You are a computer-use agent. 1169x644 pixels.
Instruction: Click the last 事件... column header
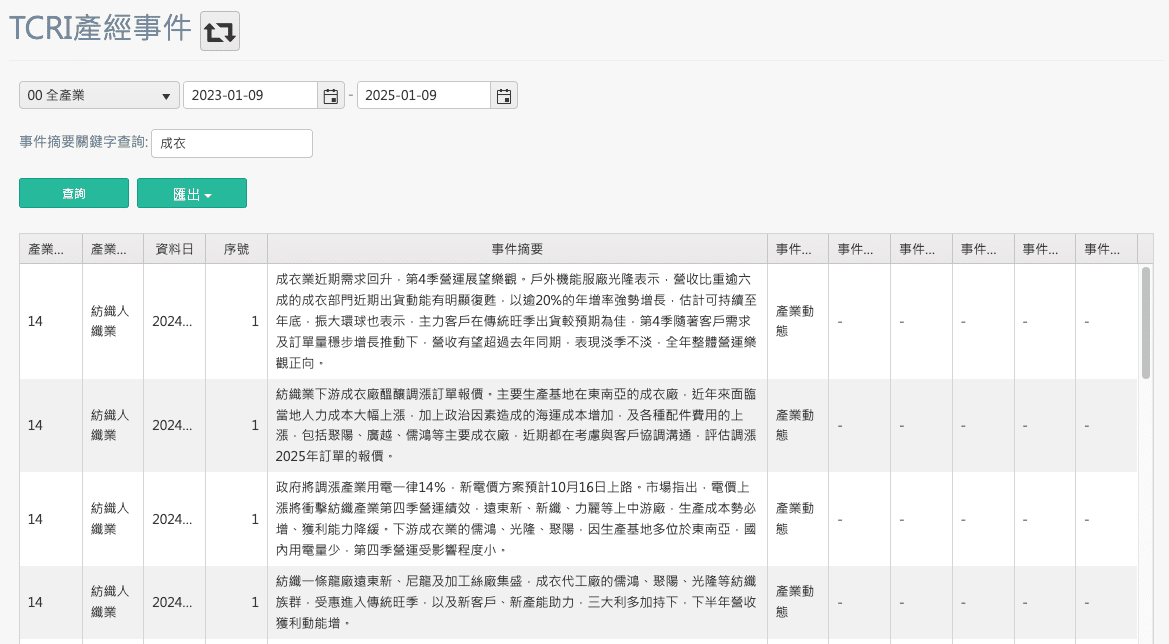pyautogui.click(x=1106, y=248)
